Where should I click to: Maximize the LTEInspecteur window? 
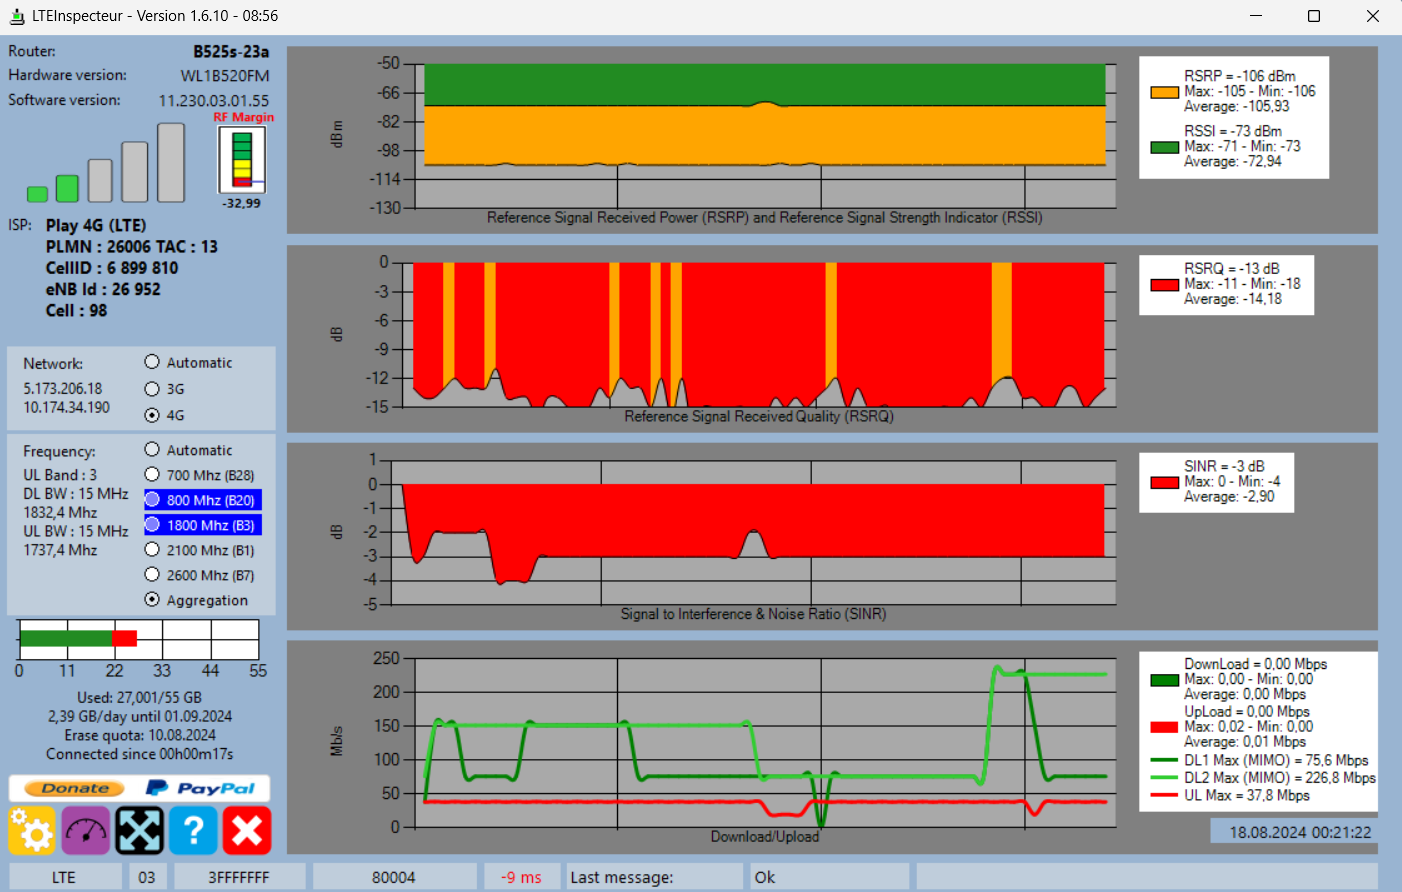pyautogui.click(x=1314, y=16)
